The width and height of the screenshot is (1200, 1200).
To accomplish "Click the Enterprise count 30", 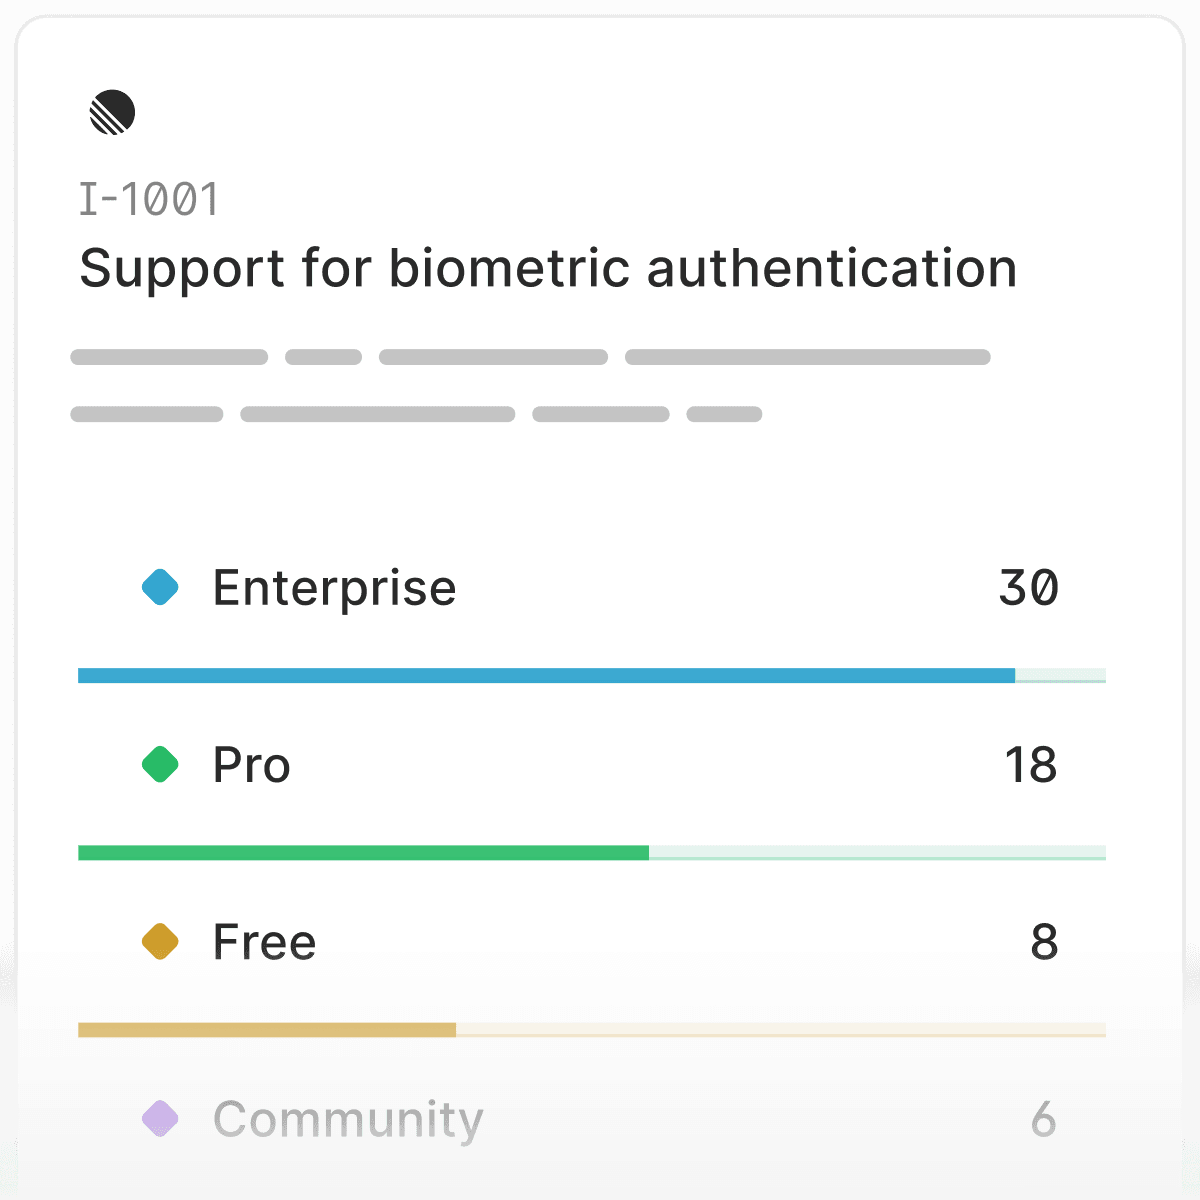I will click(x=1029, y=588).
